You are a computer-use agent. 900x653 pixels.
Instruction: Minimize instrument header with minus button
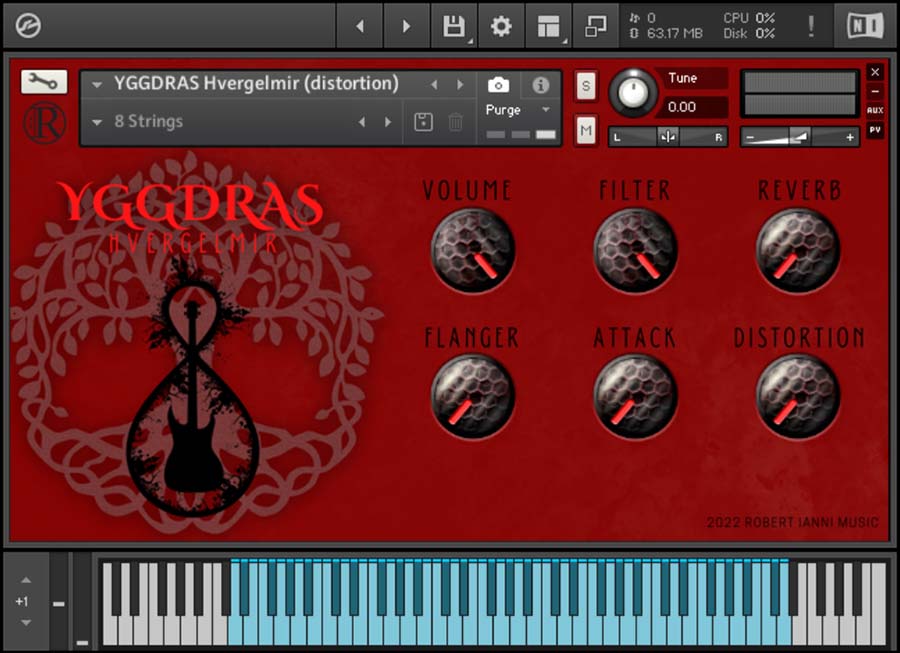pyautogui.click(x=875, y=91)
